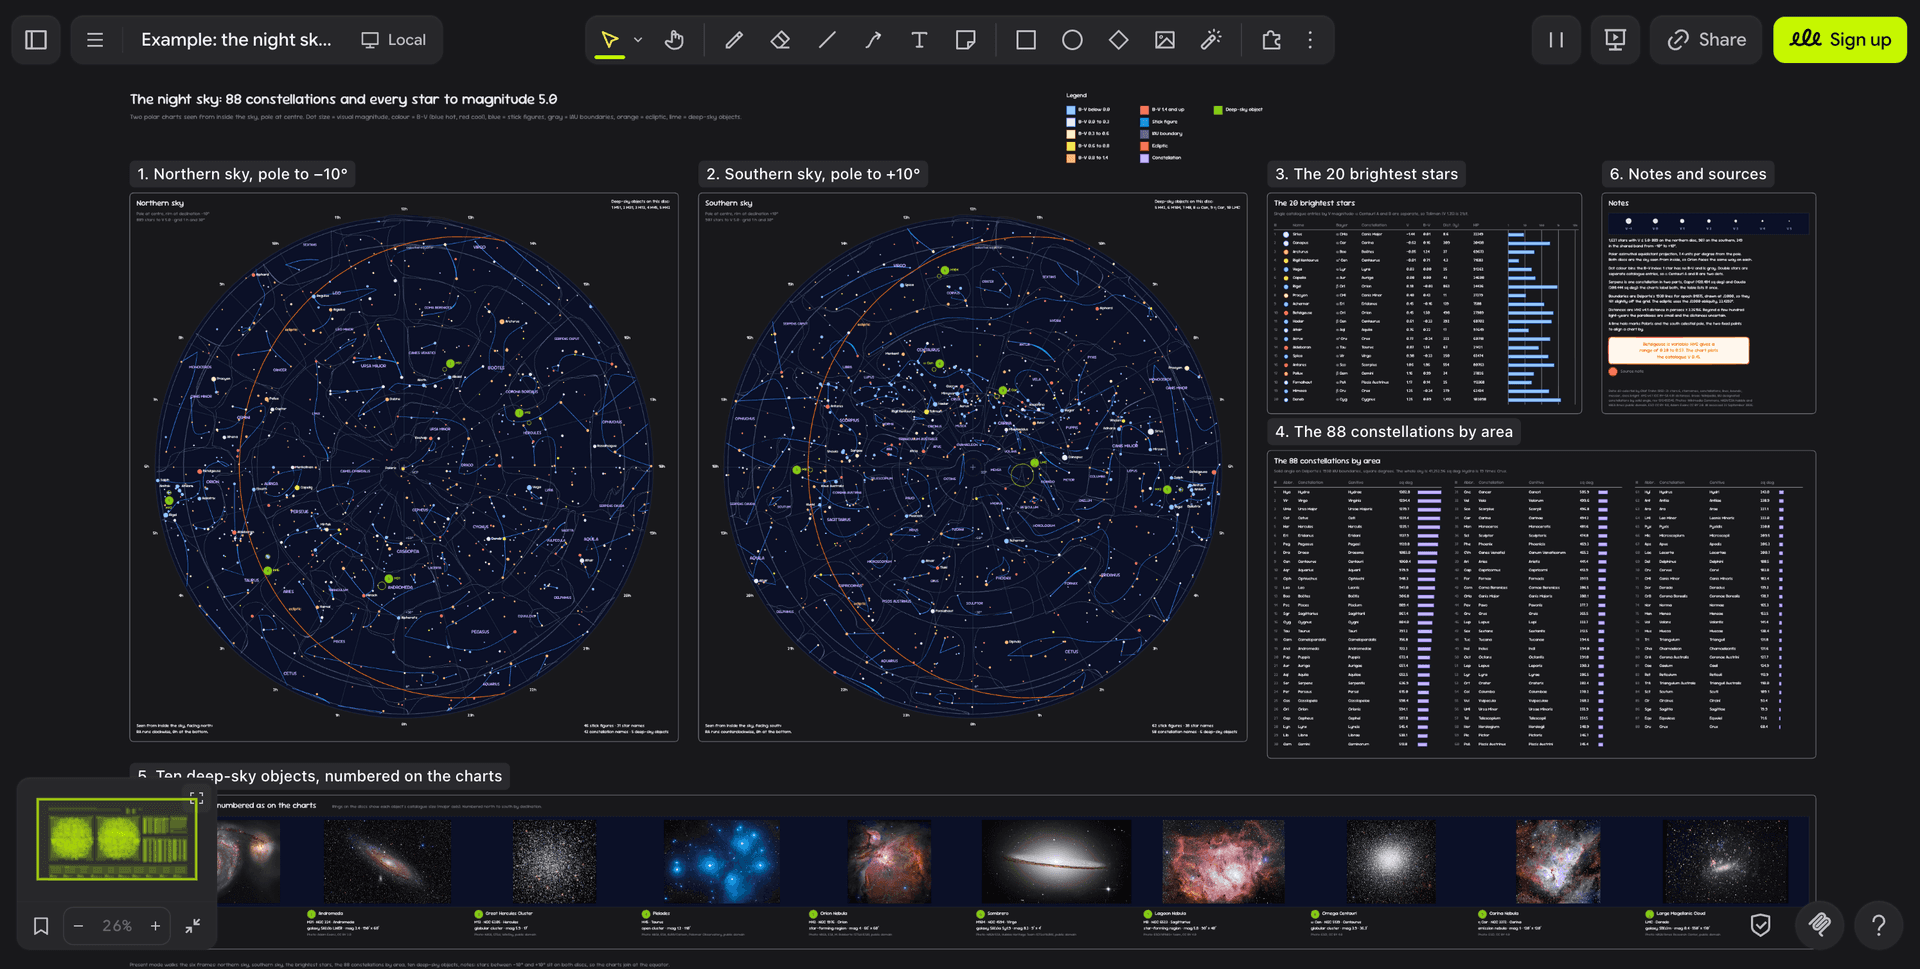Select the Diamond shape tool
Viewport: 1920px width, 969px height.
coord(1118,40)
